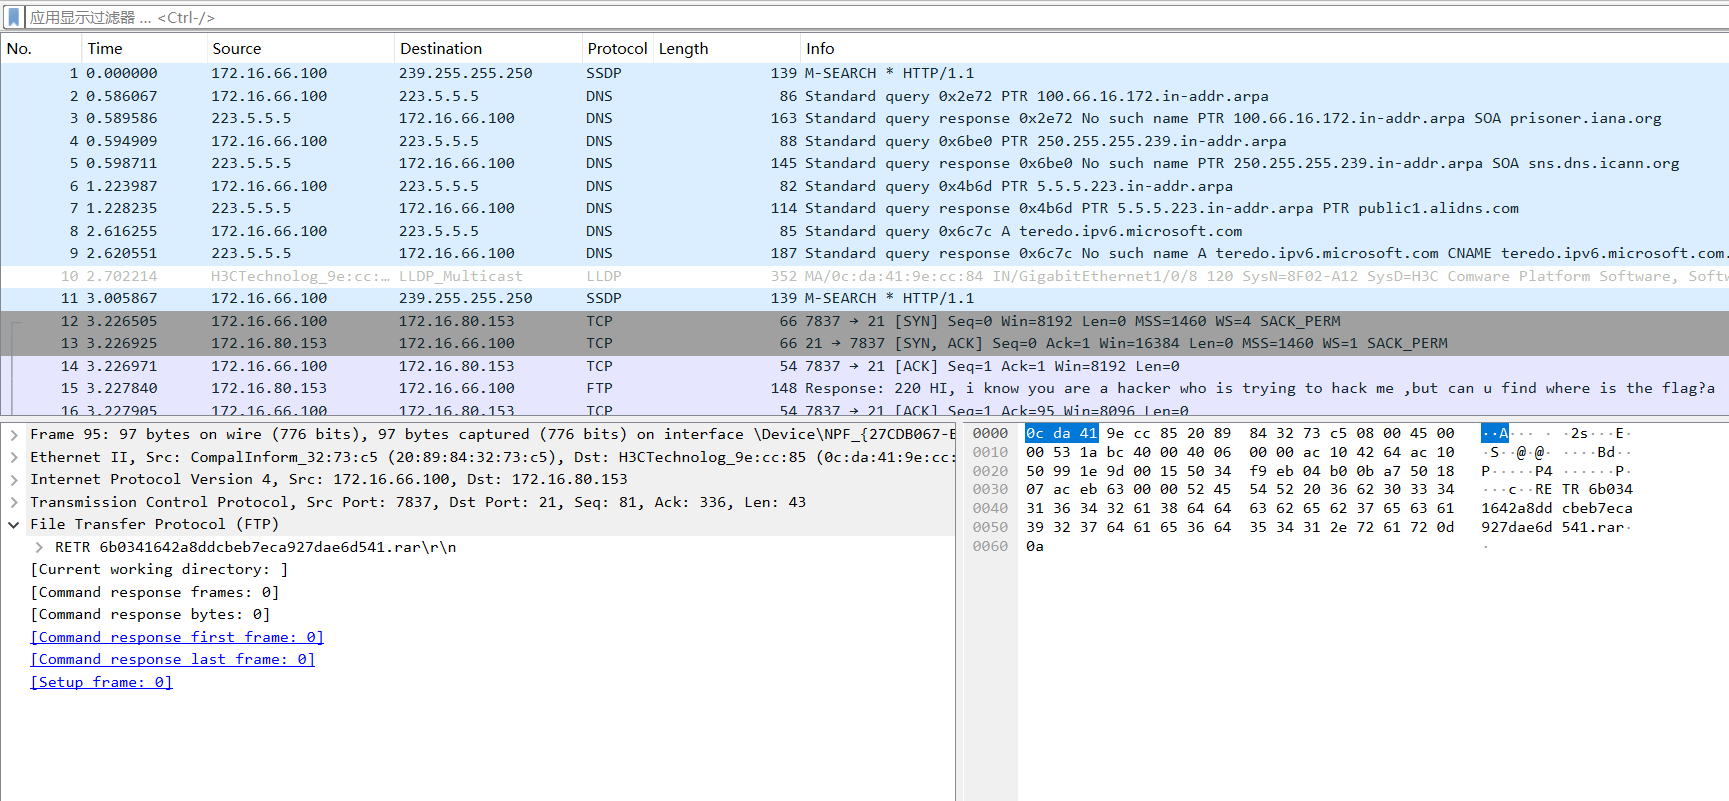The width and height of the screenshot is (1729, 801).
Task: Click highlighted hex bytes 0c da 41
Action: 1061,433
